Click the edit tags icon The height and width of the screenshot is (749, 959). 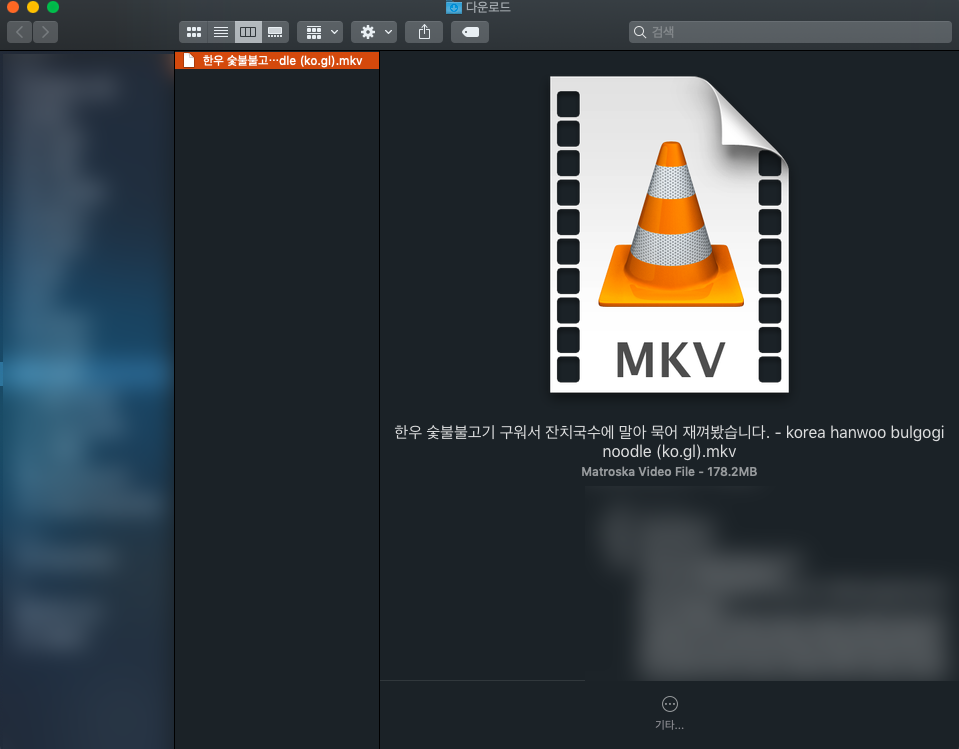(470, 32)
